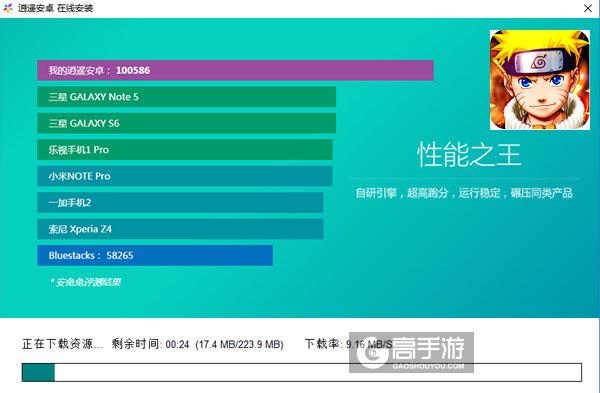
Task: Click the 性能之王 headline
Action: 469,155
